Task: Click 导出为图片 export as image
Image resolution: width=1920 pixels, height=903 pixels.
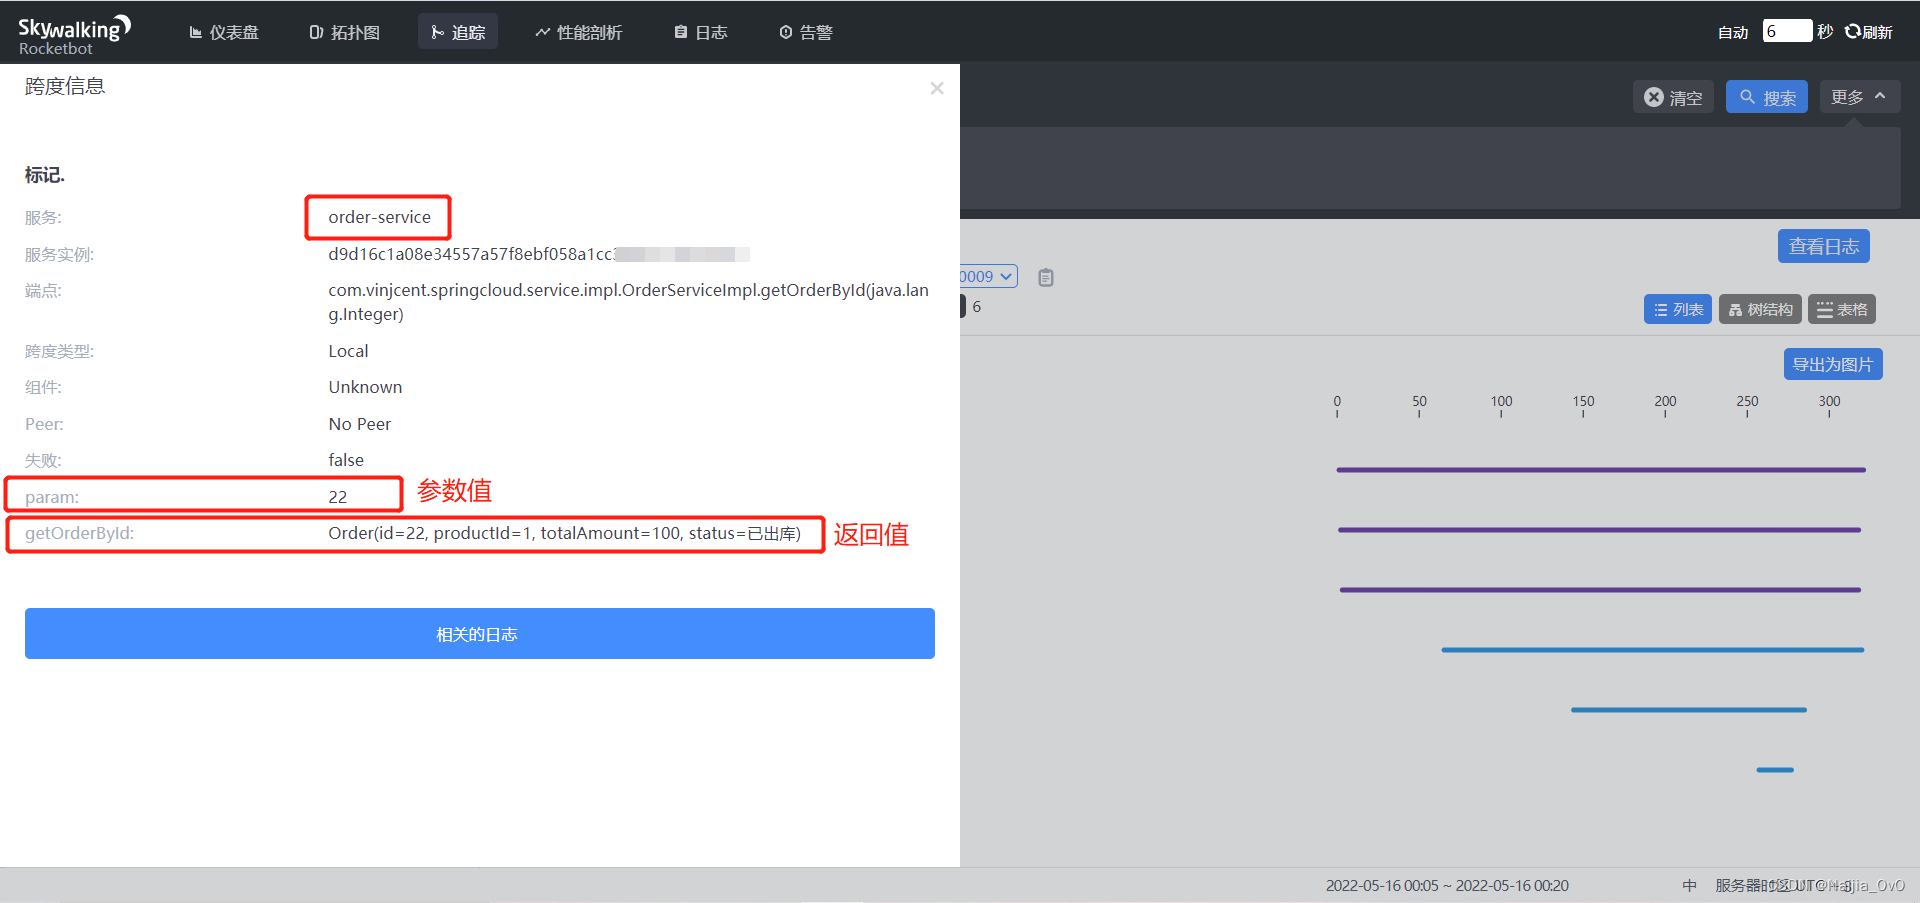Action: point(1833,364)
